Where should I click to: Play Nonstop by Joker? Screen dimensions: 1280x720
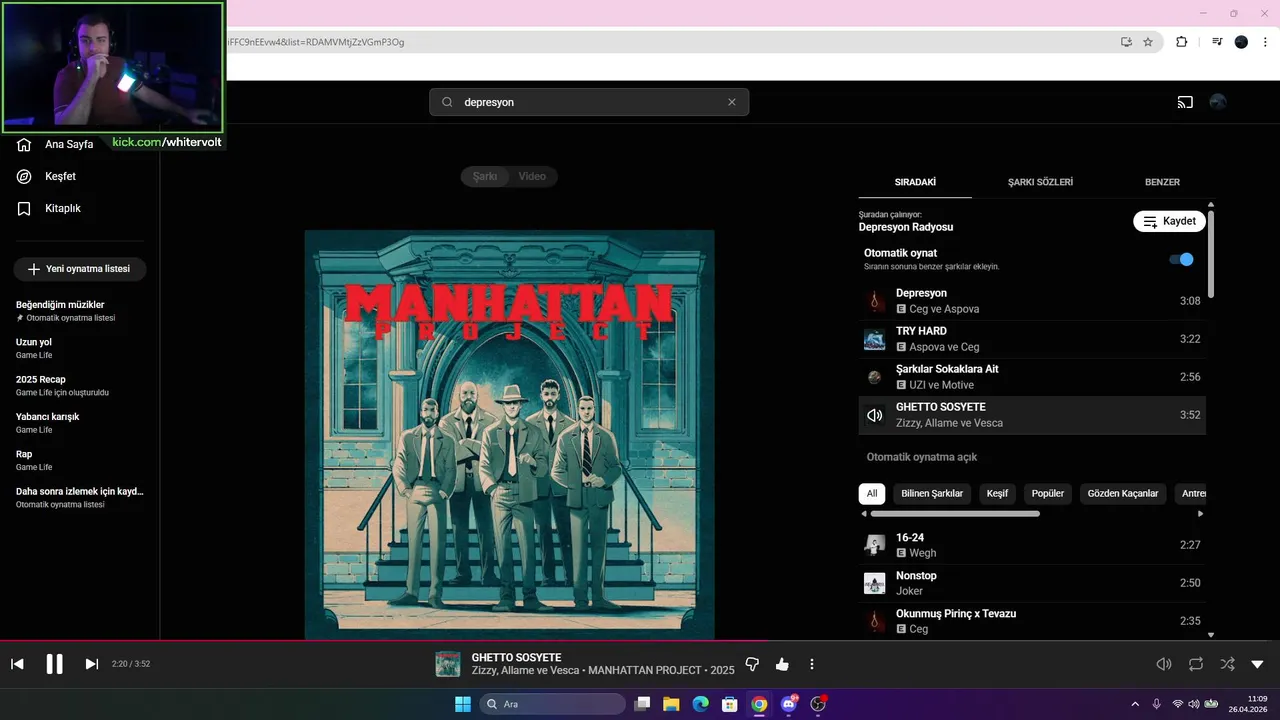pyautogui.click(x=1032, y=583)
